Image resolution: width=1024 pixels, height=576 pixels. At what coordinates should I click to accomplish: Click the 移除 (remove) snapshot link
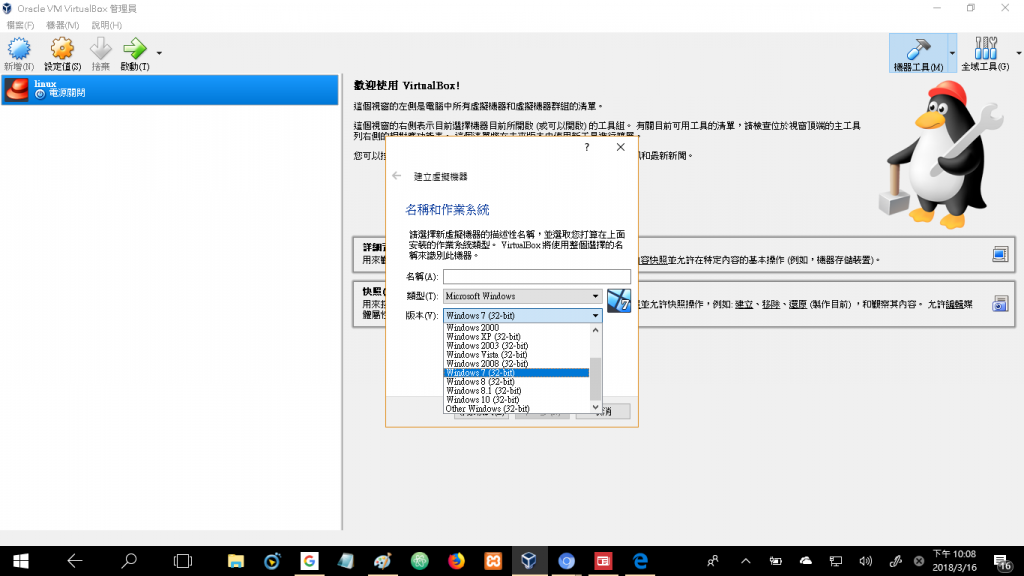771,304
